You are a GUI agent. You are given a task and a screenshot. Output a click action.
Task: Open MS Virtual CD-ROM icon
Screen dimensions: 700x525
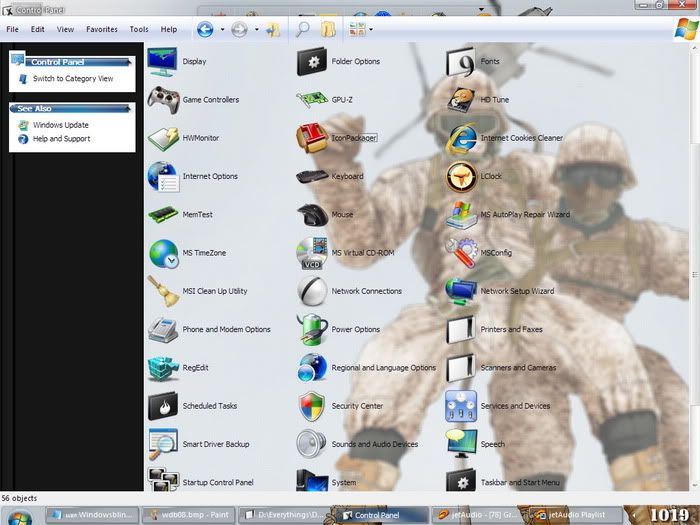[x=312, y=253]
